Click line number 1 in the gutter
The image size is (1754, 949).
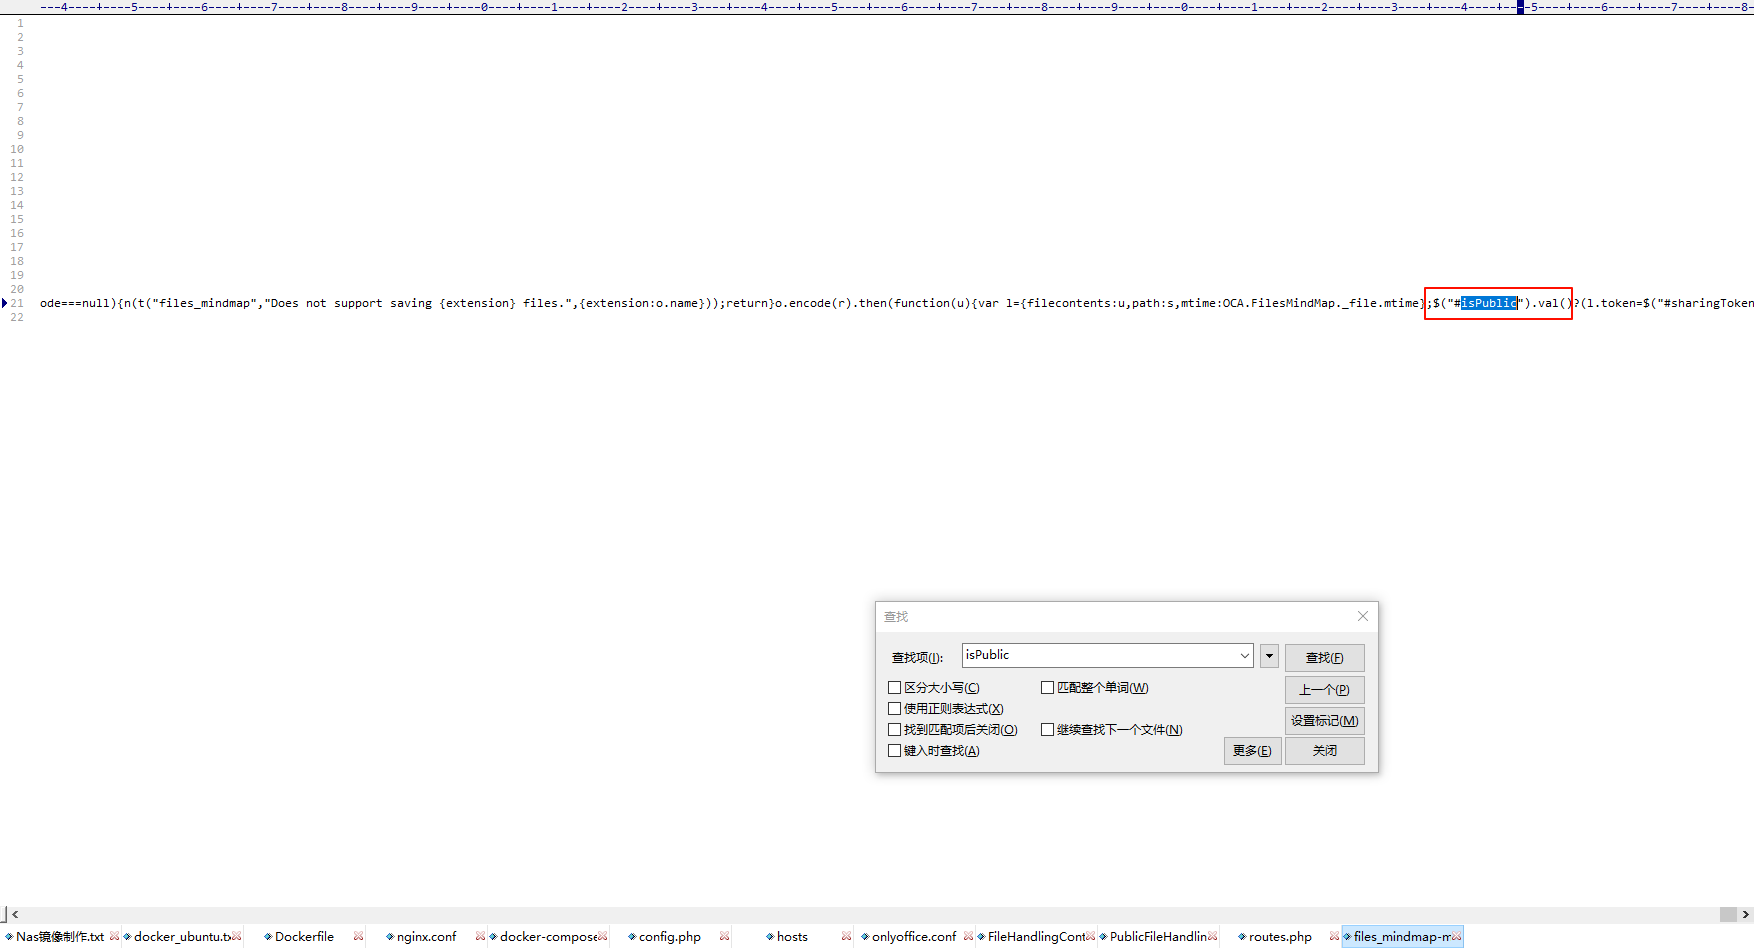tap(20, 23)
